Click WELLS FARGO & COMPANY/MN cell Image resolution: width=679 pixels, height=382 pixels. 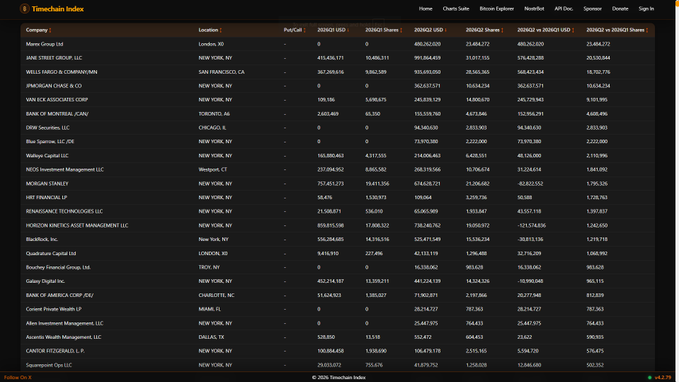61,72
